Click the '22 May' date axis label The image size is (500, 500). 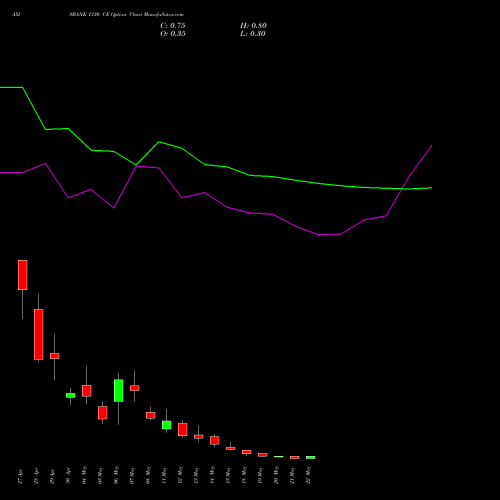coord(308,475)
